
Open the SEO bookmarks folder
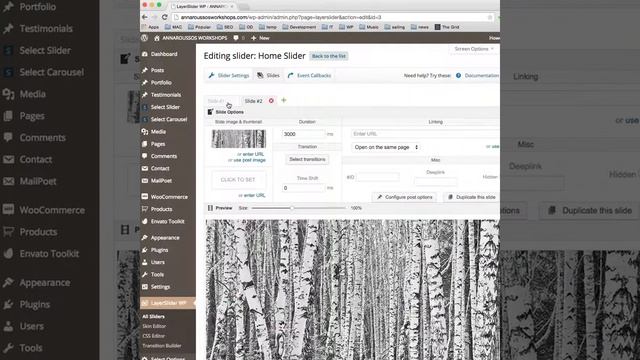coord(225,27)
